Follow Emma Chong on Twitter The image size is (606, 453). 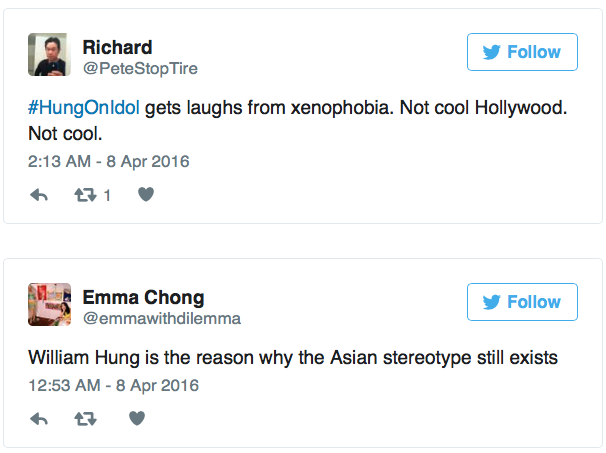[522, 301]
